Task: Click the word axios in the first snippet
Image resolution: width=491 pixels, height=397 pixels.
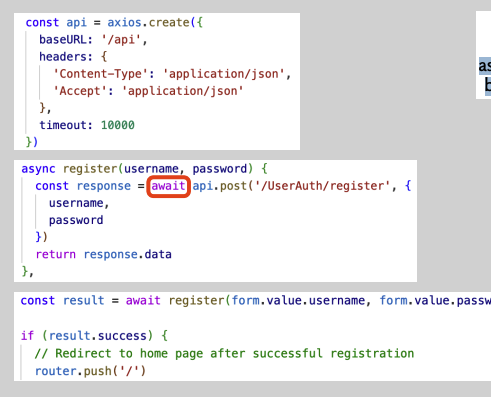Action: tap(124, 22)
